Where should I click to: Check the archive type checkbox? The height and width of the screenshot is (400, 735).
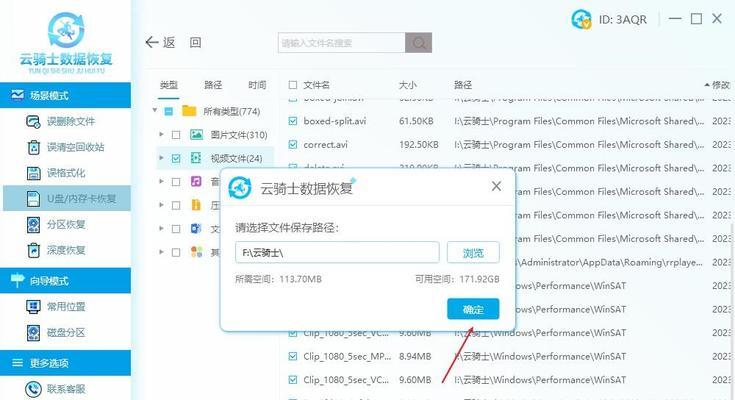[176, 205]
